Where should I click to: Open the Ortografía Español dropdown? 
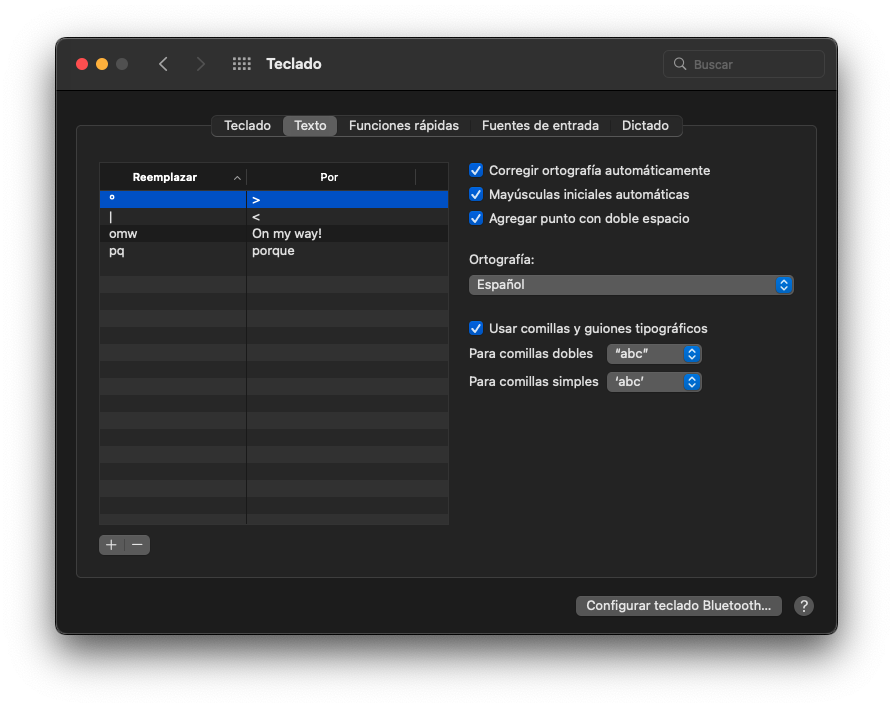pyautogui.click(x=631, y=285)
